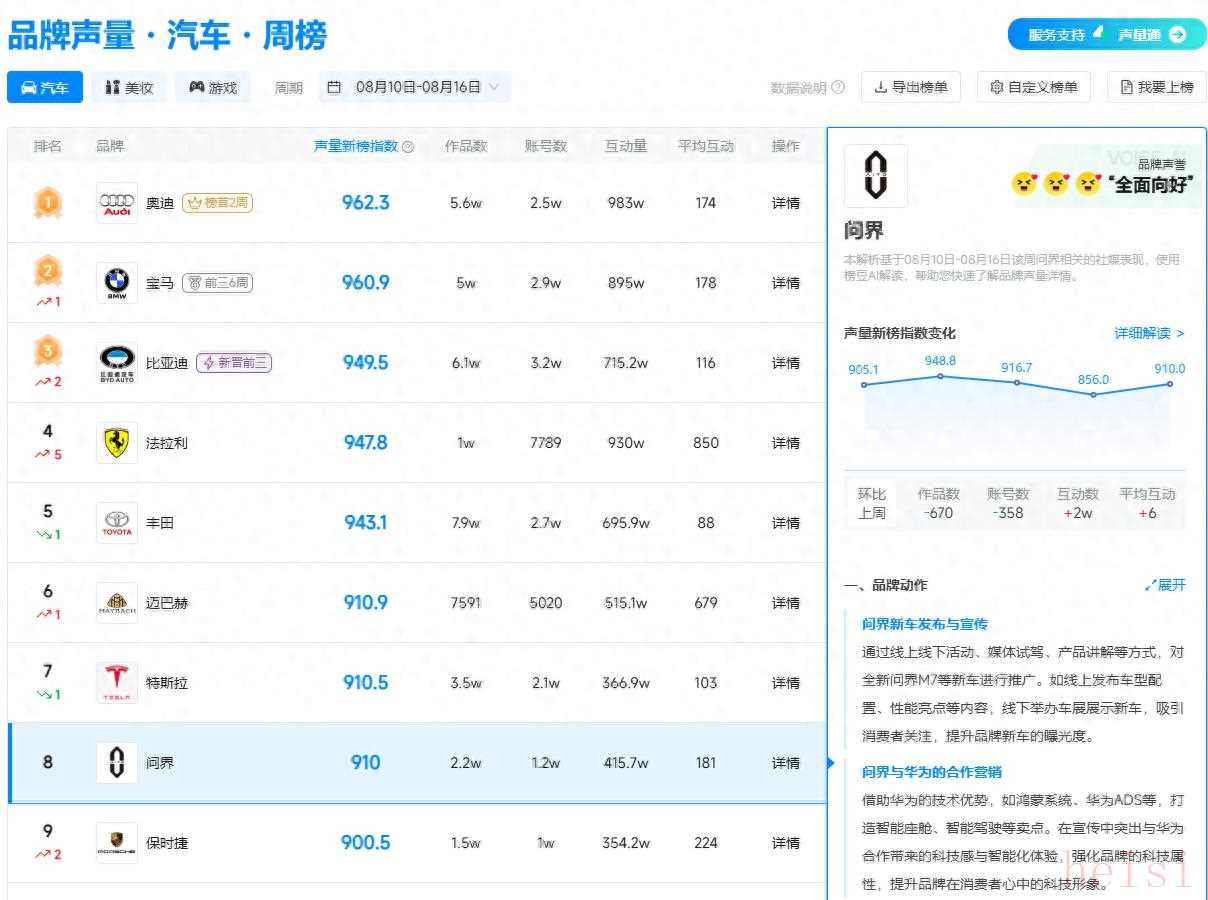Click the Tesla brand logo
Screen dimensions: 1208x900
point(117,683)
